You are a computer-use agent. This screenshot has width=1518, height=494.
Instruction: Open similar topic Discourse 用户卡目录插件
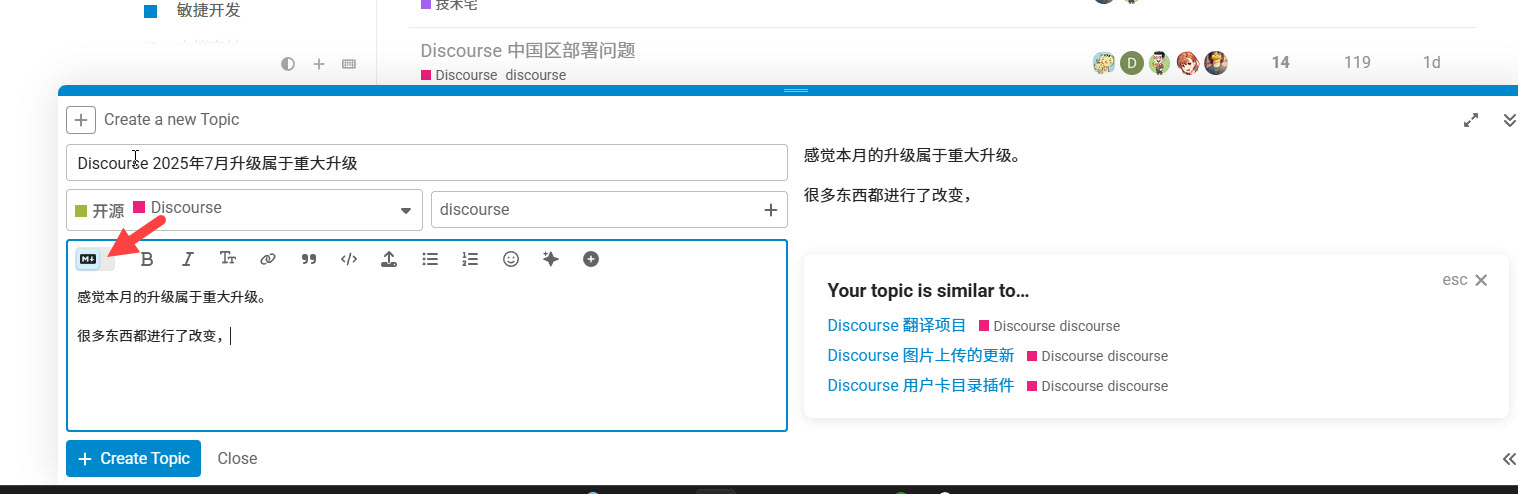pyautogui.click(x=921, y=385)
